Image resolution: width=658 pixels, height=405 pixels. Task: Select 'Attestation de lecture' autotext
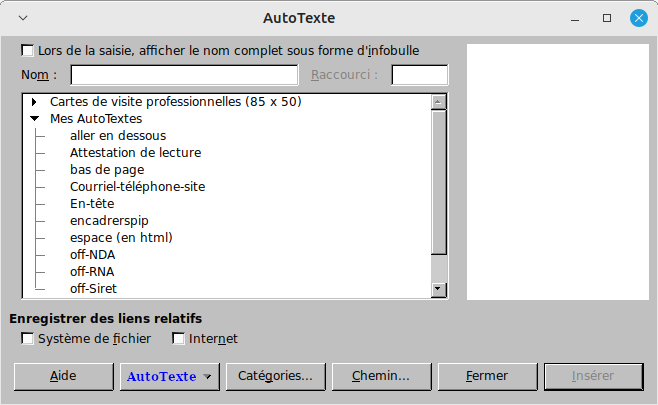[x=135, y=153]
